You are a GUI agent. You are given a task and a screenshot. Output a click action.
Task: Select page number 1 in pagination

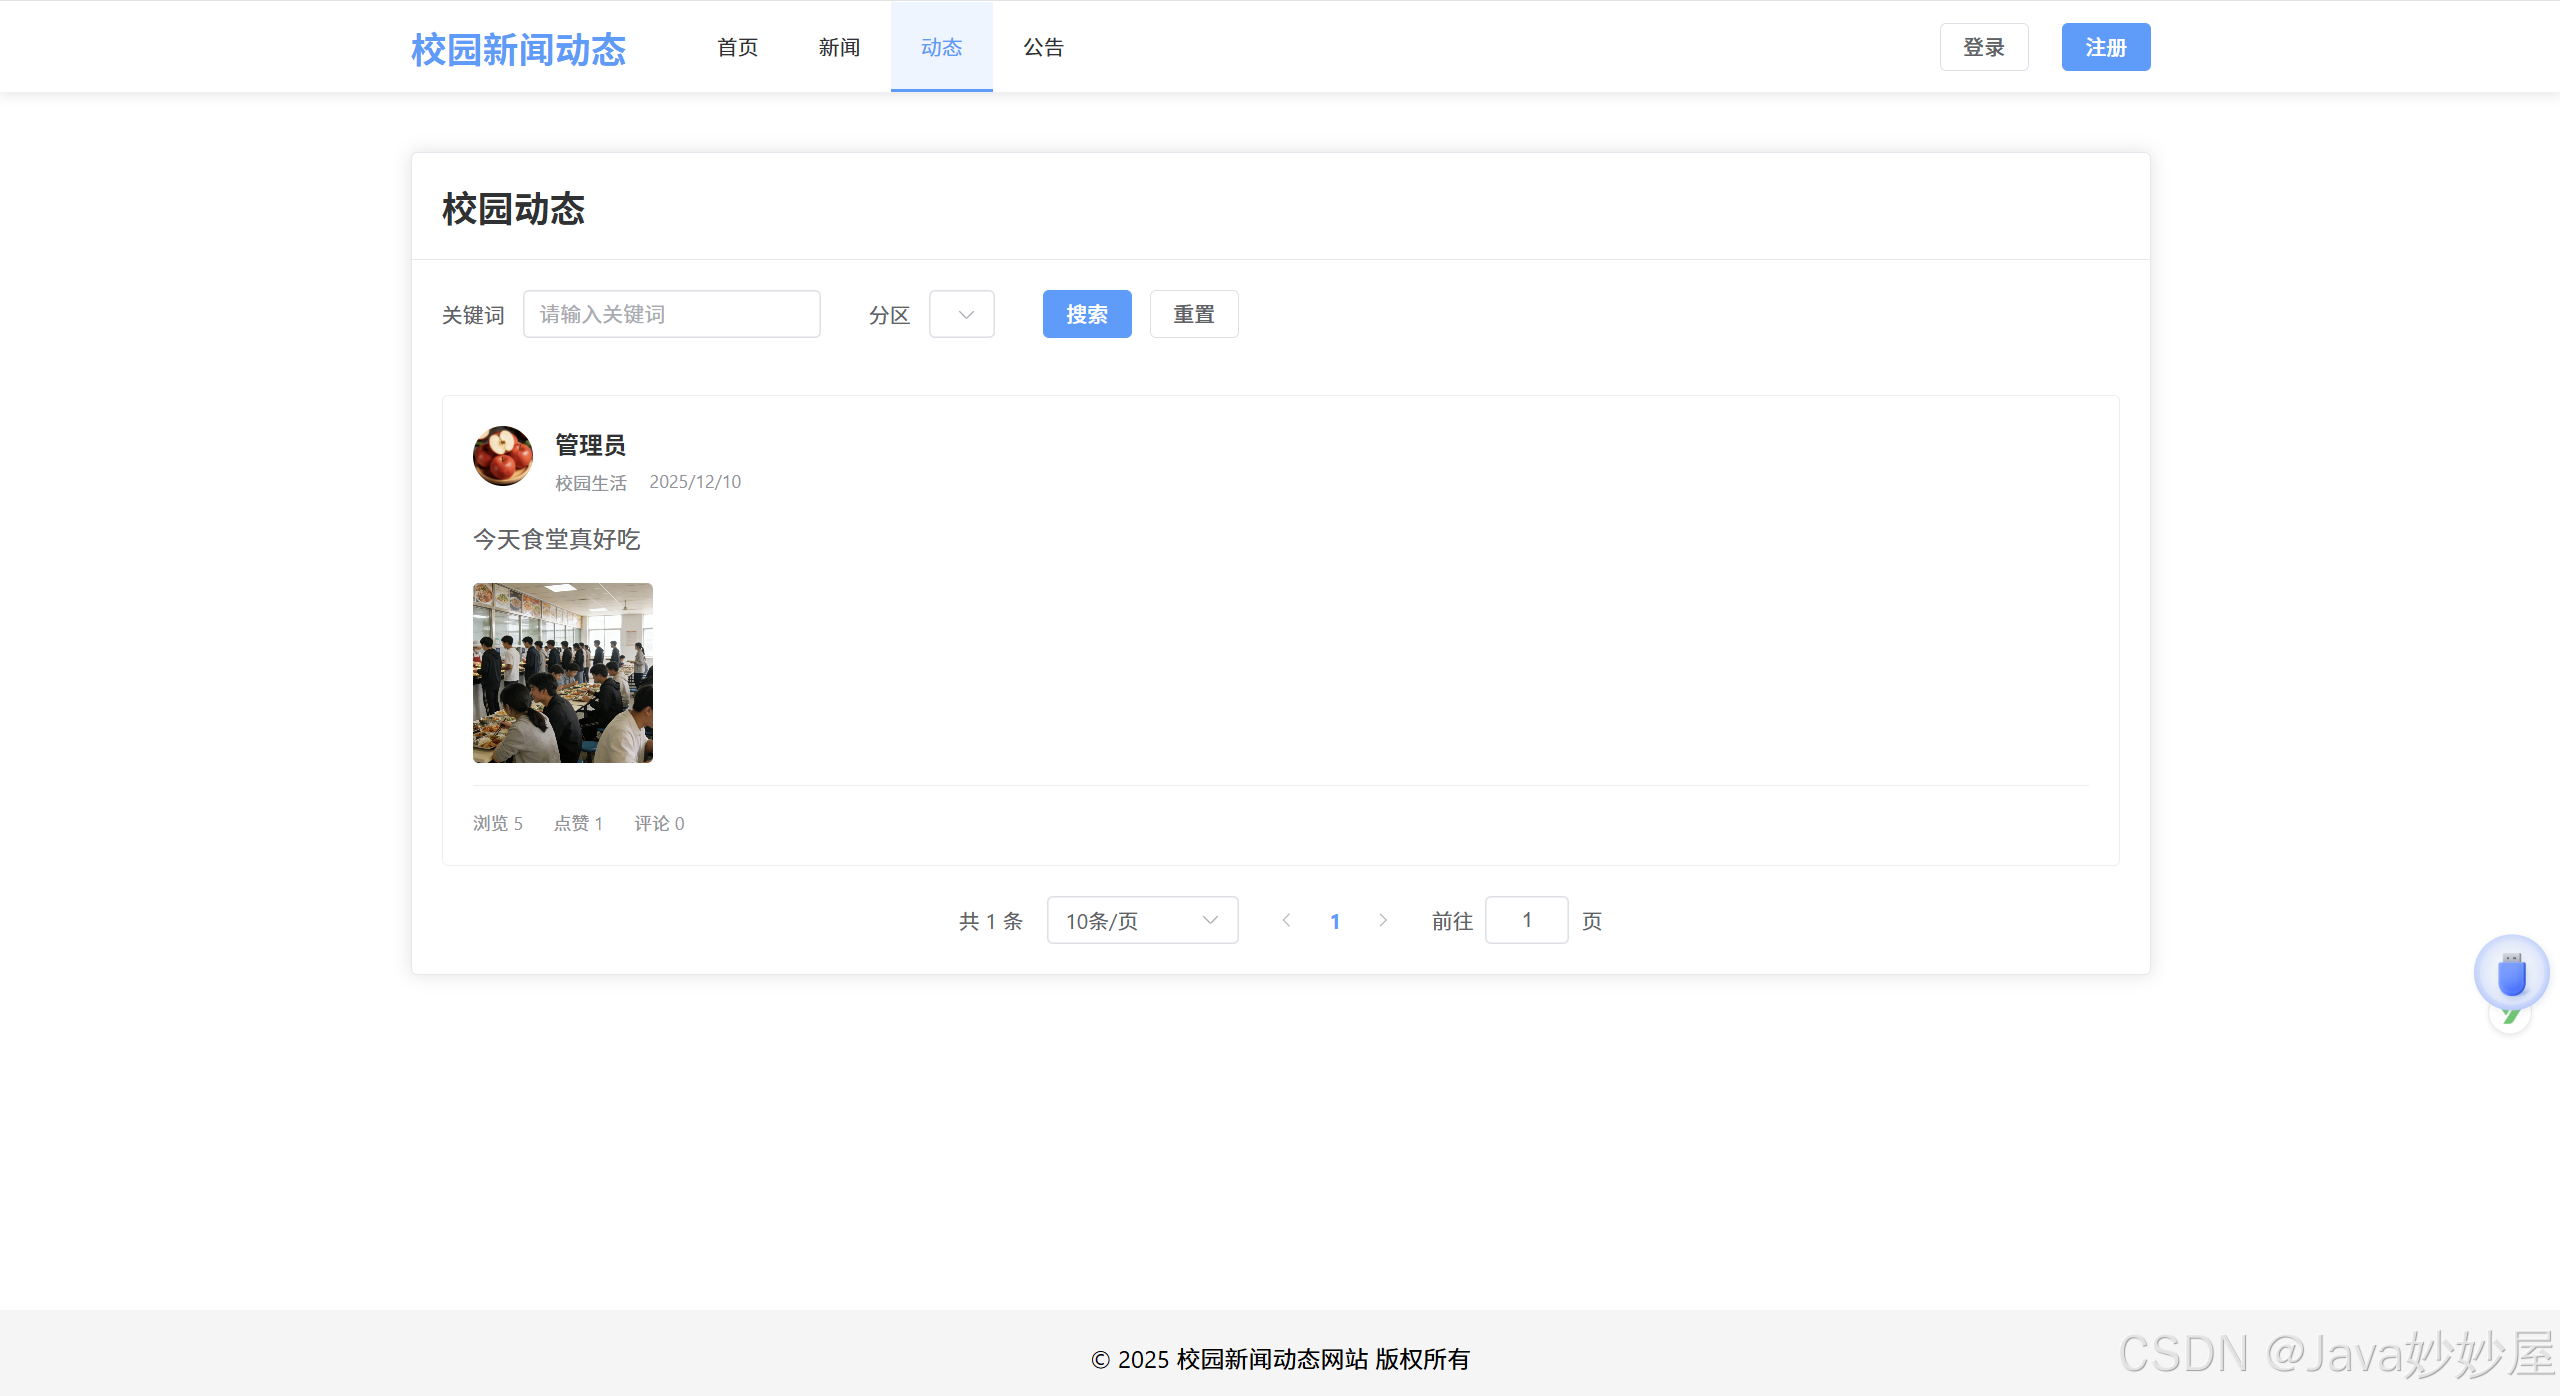(1334, 921)
